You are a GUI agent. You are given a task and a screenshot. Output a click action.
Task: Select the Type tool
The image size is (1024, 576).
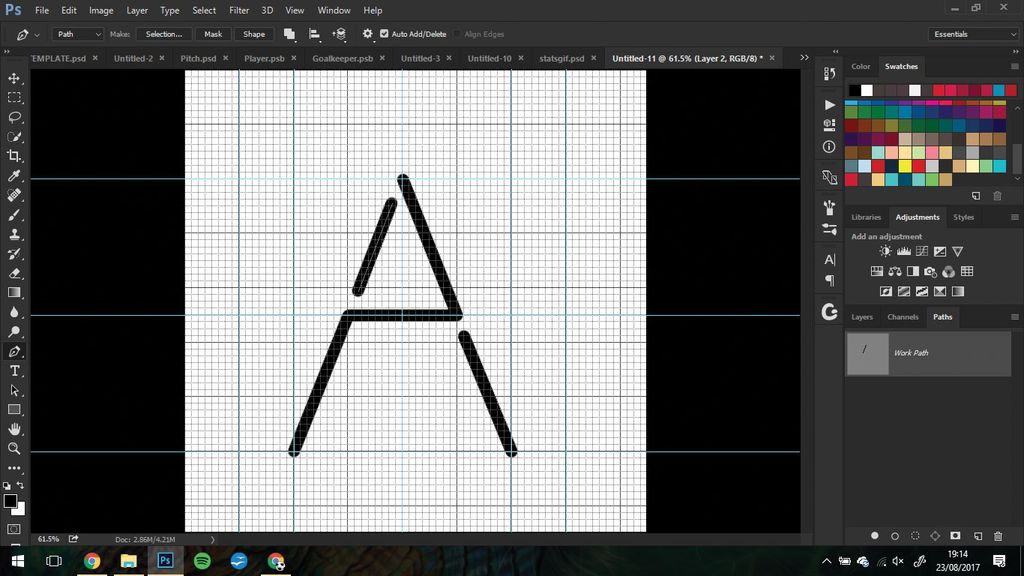(x=13, y=370)
